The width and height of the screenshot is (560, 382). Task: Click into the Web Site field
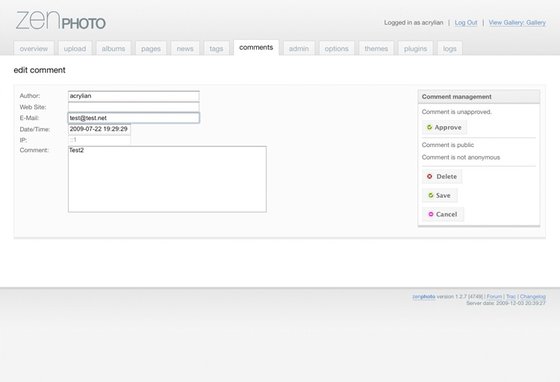[x=134, y=107]
